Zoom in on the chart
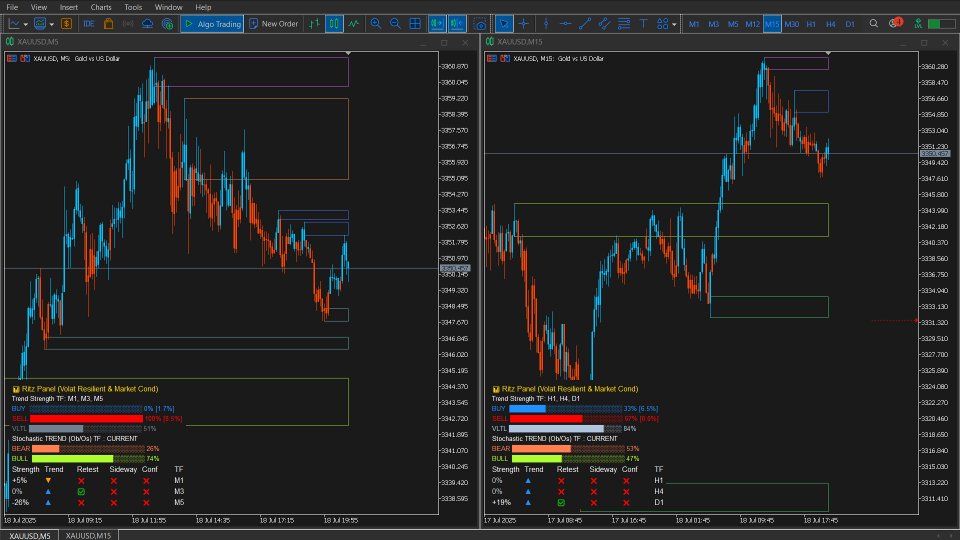The width and height of the screenshot is (960, 540). (x=376, y=24)
